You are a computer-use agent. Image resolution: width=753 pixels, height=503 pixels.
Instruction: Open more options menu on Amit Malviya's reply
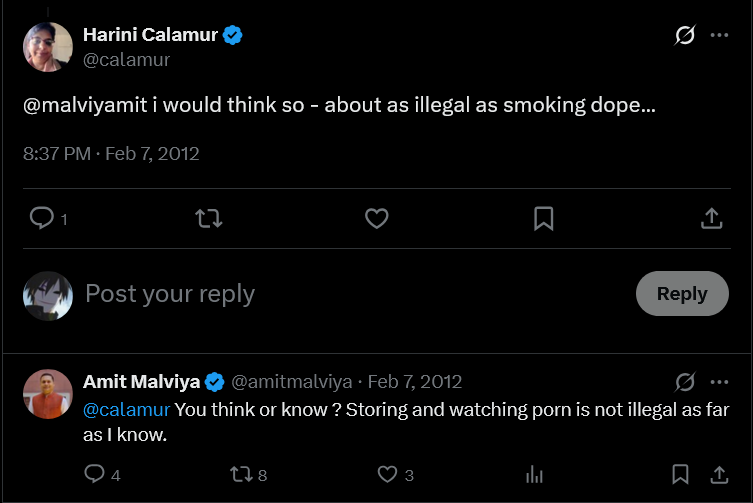pos(719,382)
